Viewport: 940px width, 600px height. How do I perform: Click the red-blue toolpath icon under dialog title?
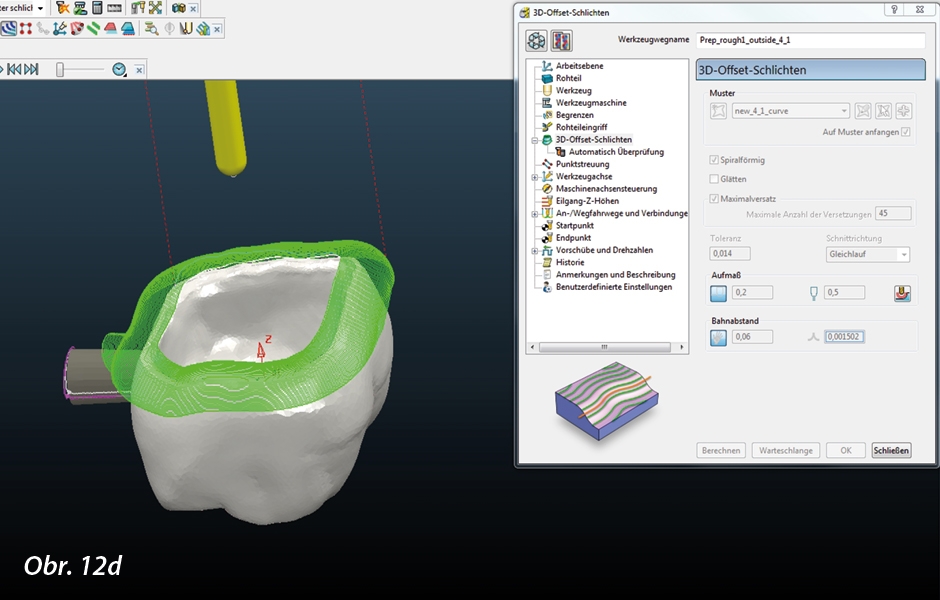click(561, 41)
